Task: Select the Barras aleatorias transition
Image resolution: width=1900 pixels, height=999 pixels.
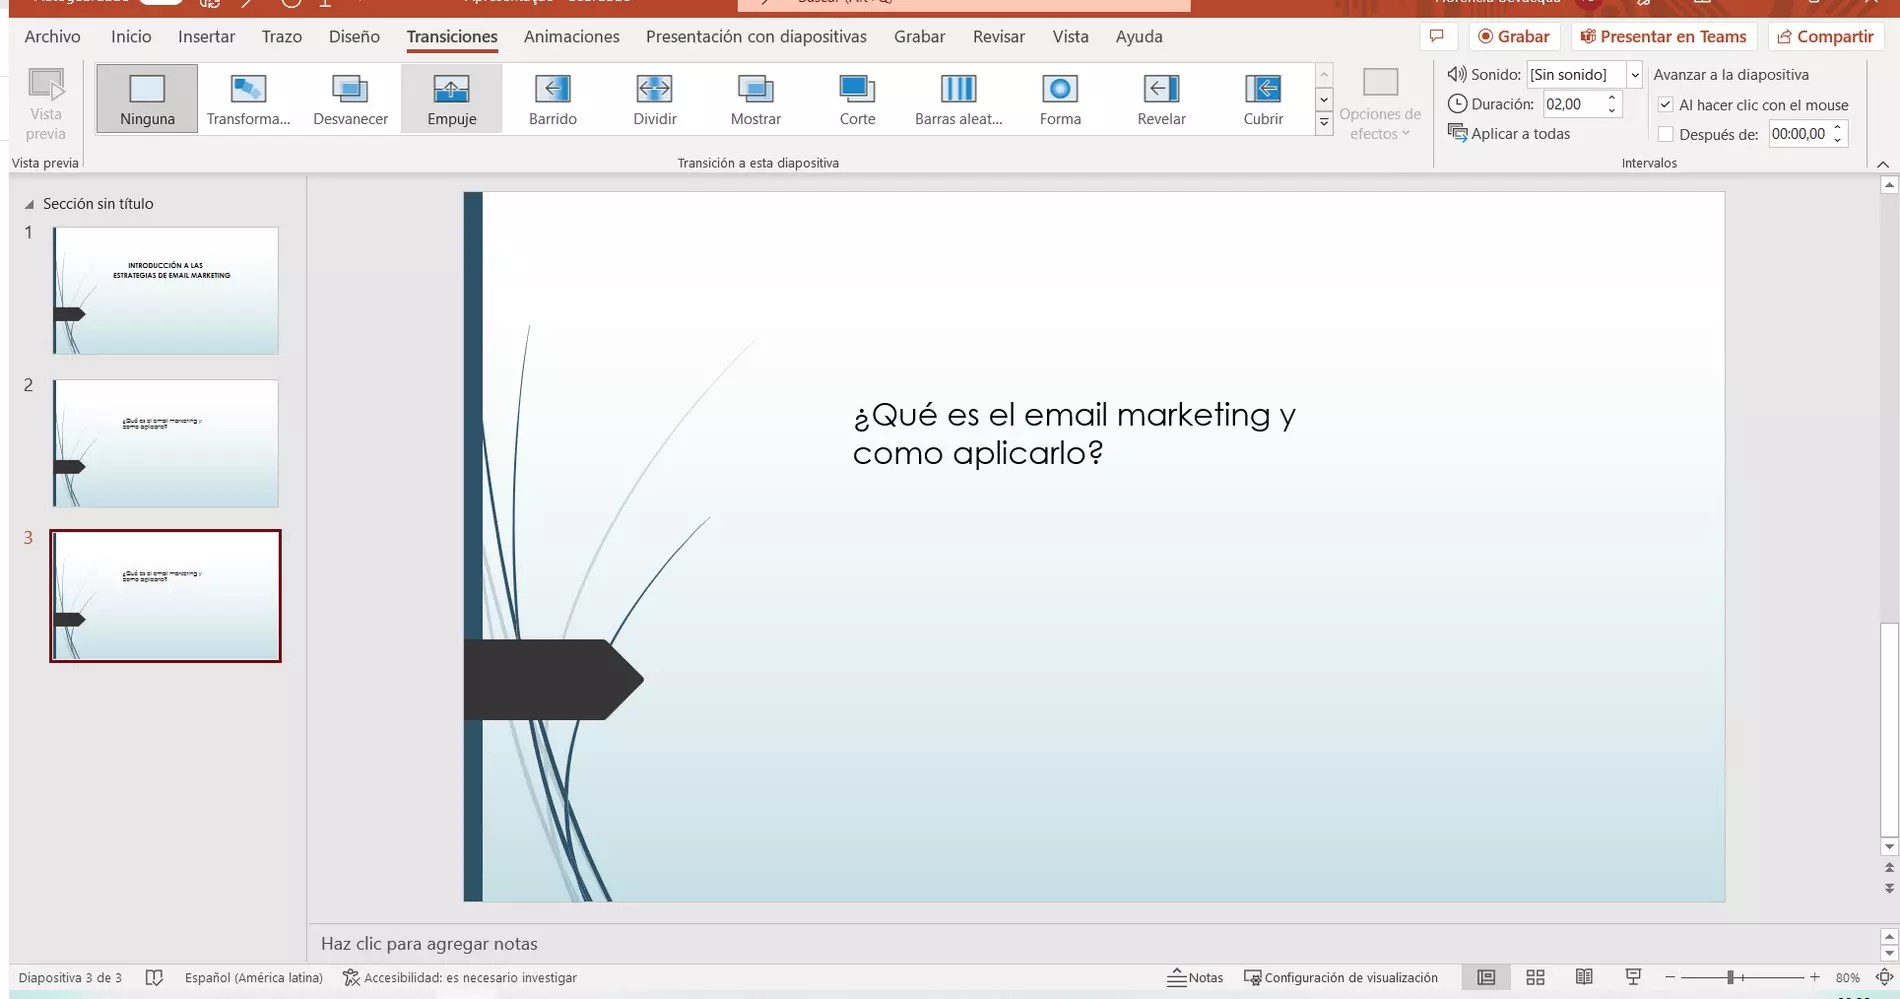Action: coord(958,99)
